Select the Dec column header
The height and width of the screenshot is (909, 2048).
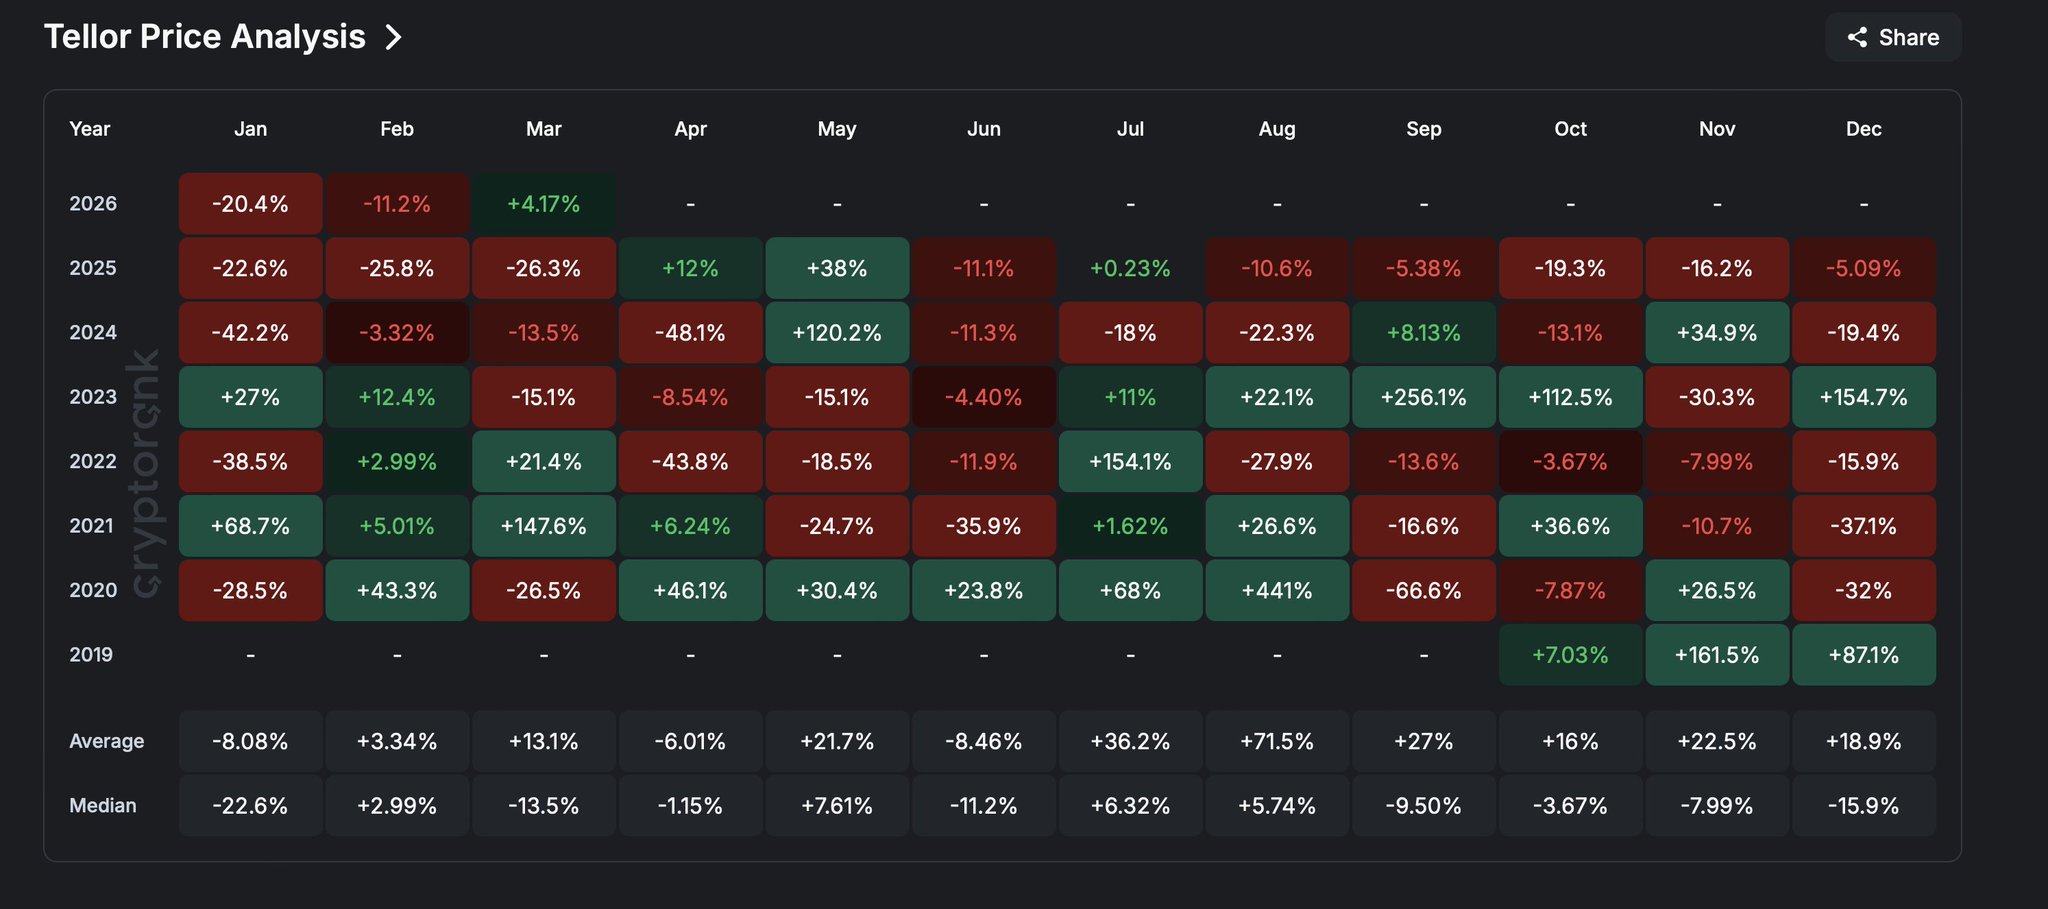pyautogui.click(x=1863, y=129)
